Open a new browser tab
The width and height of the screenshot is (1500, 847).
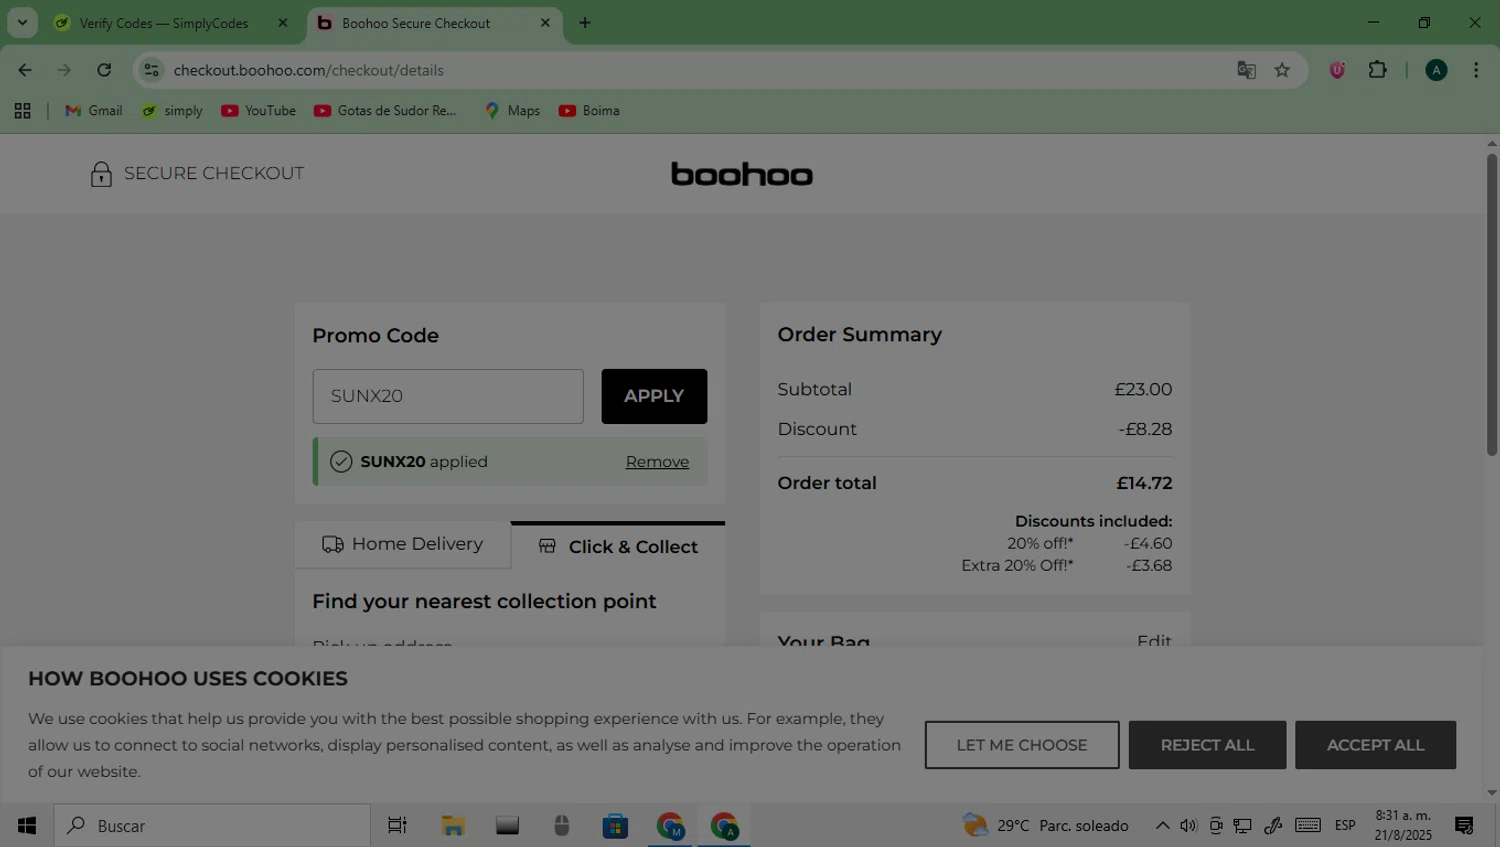585,23
